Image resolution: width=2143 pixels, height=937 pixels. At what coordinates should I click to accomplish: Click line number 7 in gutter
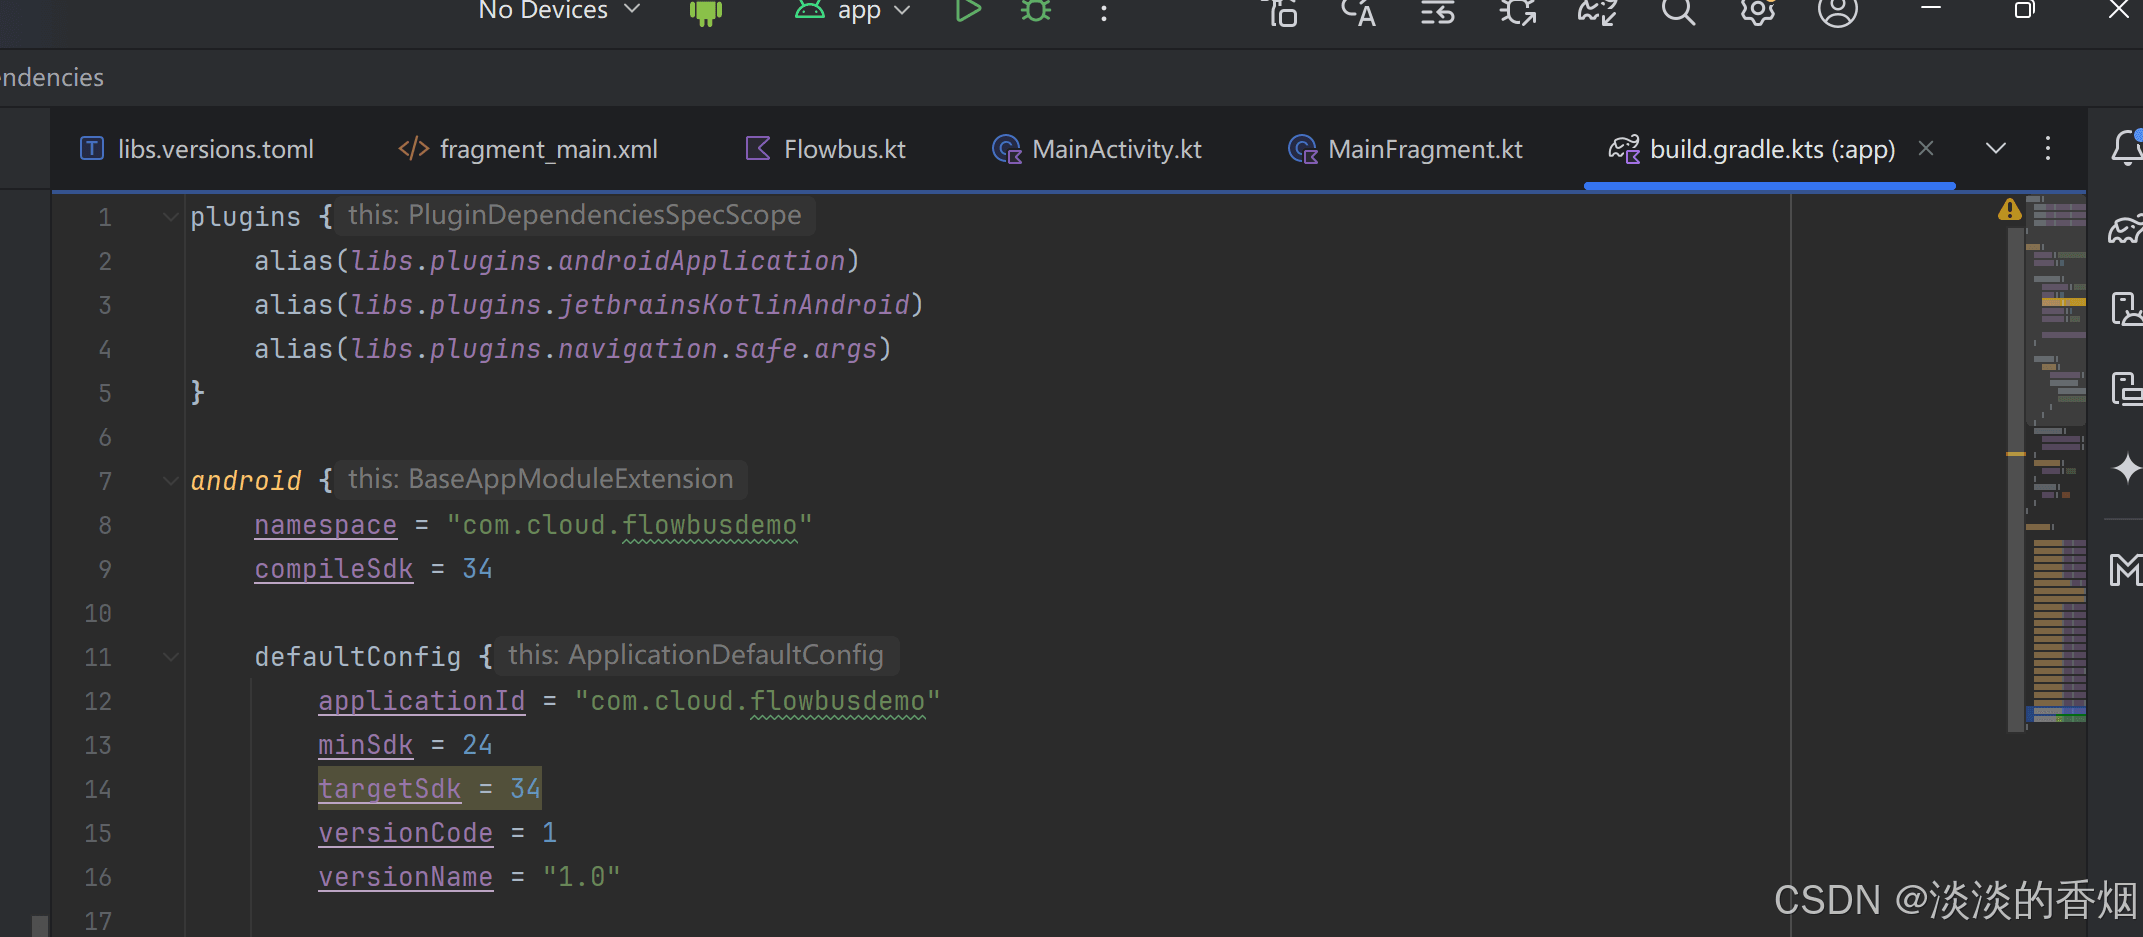(105, 481)
